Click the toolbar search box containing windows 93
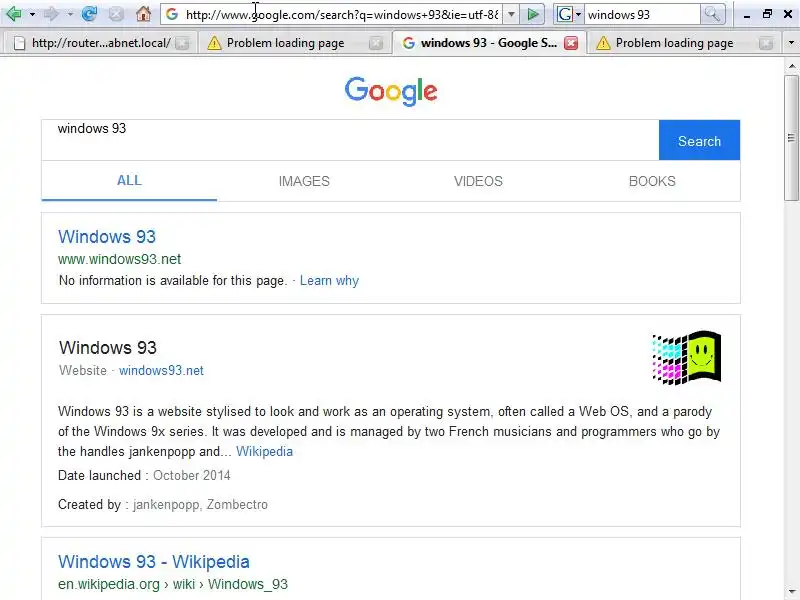This screenshot has height=600, width=800. coord(642,14)
